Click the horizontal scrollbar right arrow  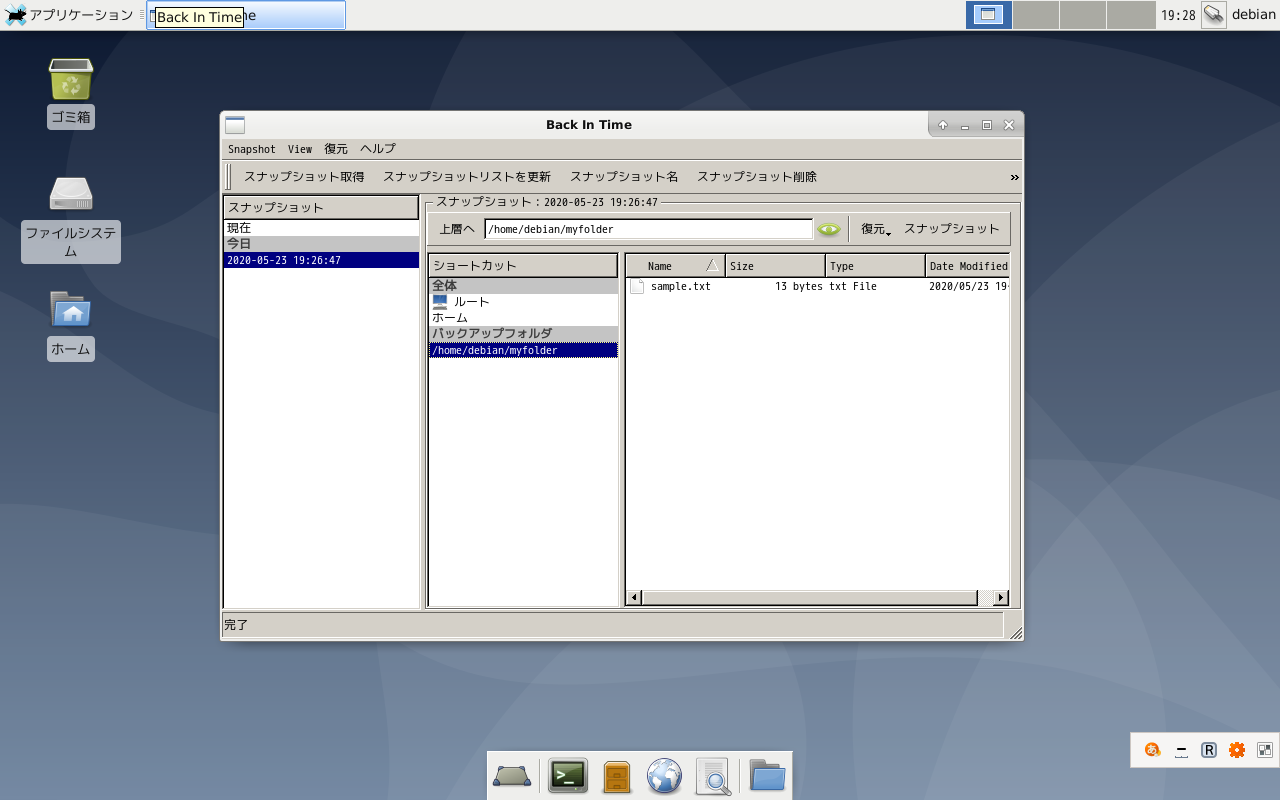pyautogui.click(x=1001, y=598)
